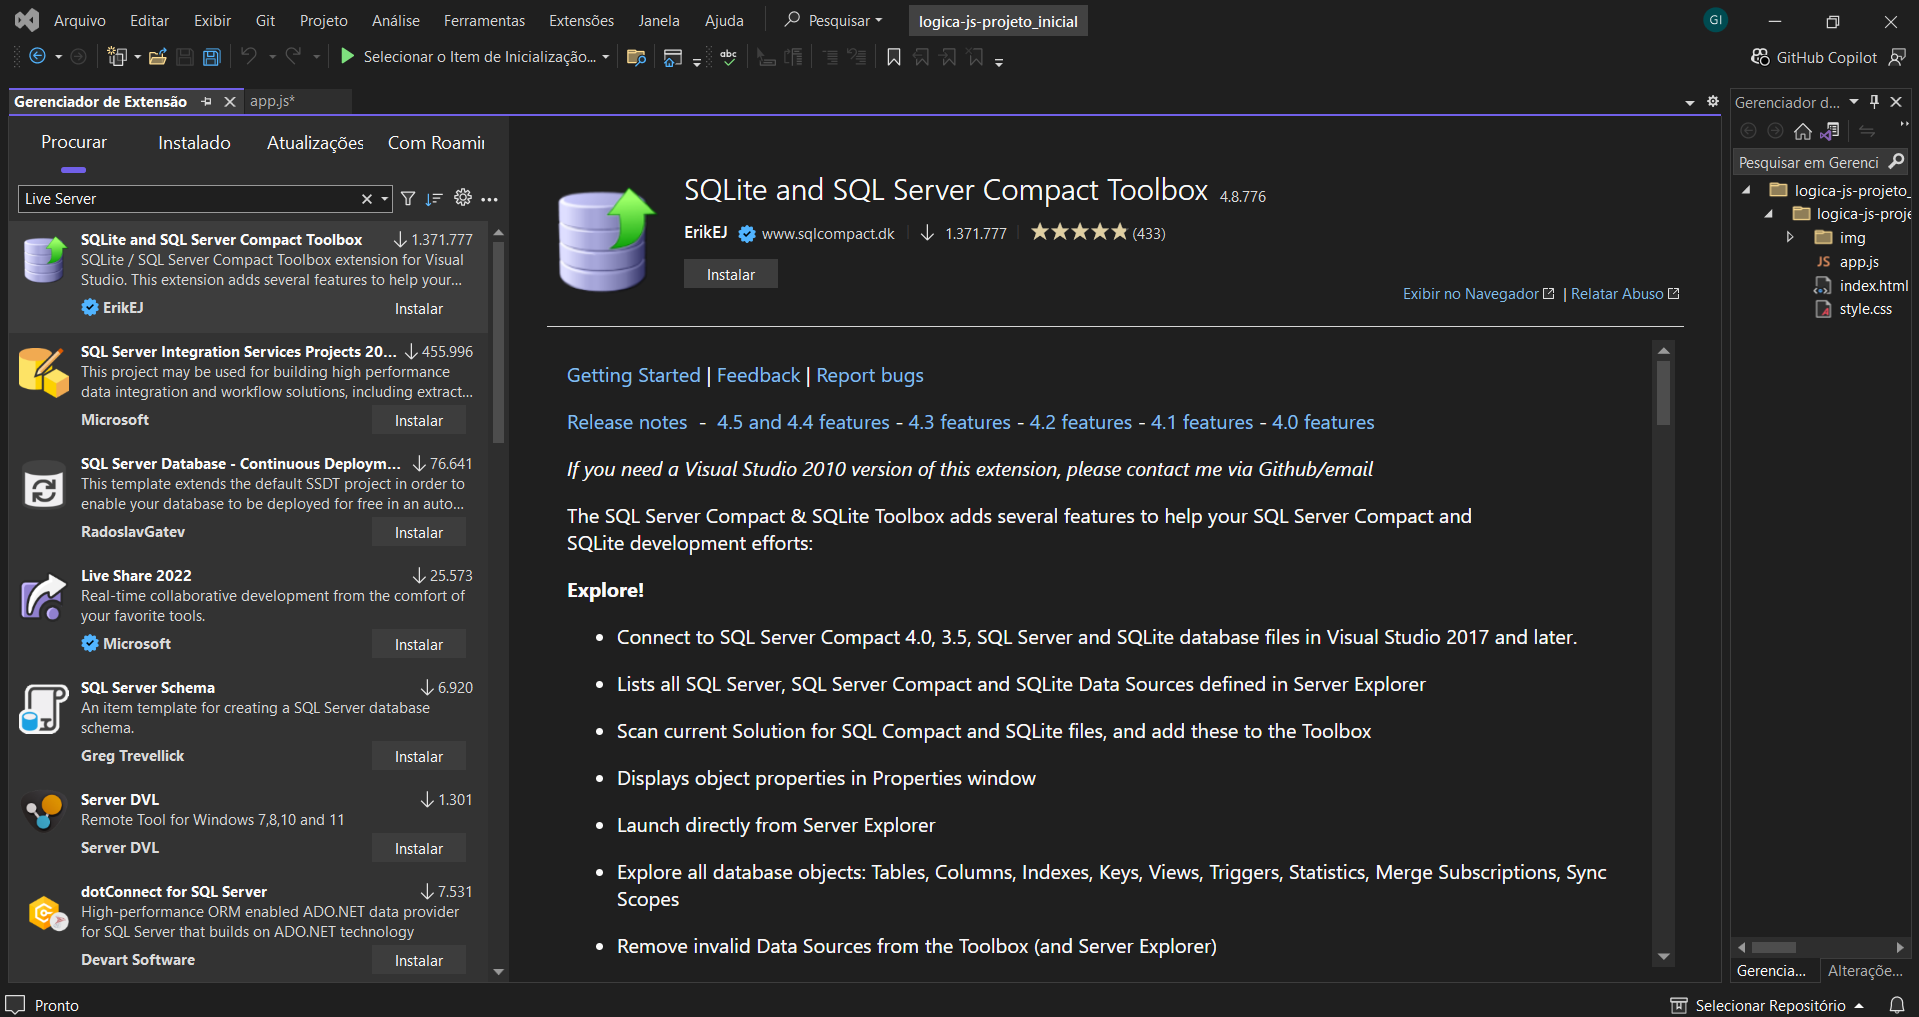Click the browser preview window icon
Viewport: 1919px width, 1017px height.
point(673,57)
